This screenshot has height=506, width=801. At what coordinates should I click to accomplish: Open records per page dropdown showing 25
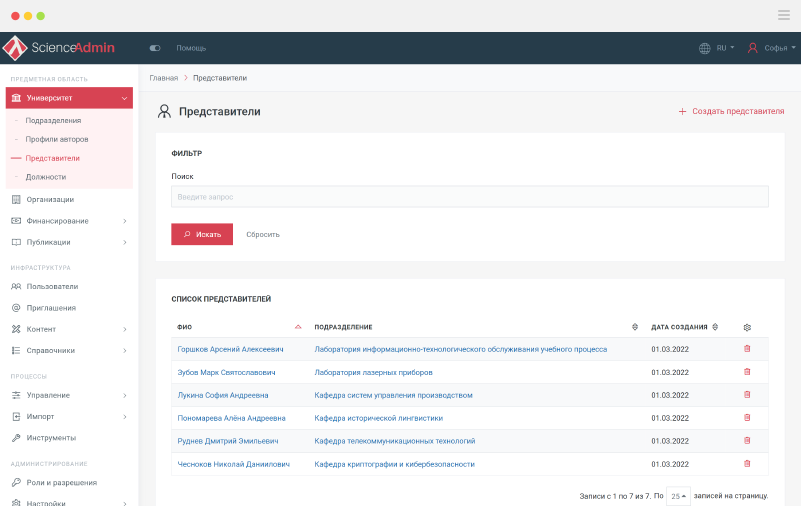678,496
